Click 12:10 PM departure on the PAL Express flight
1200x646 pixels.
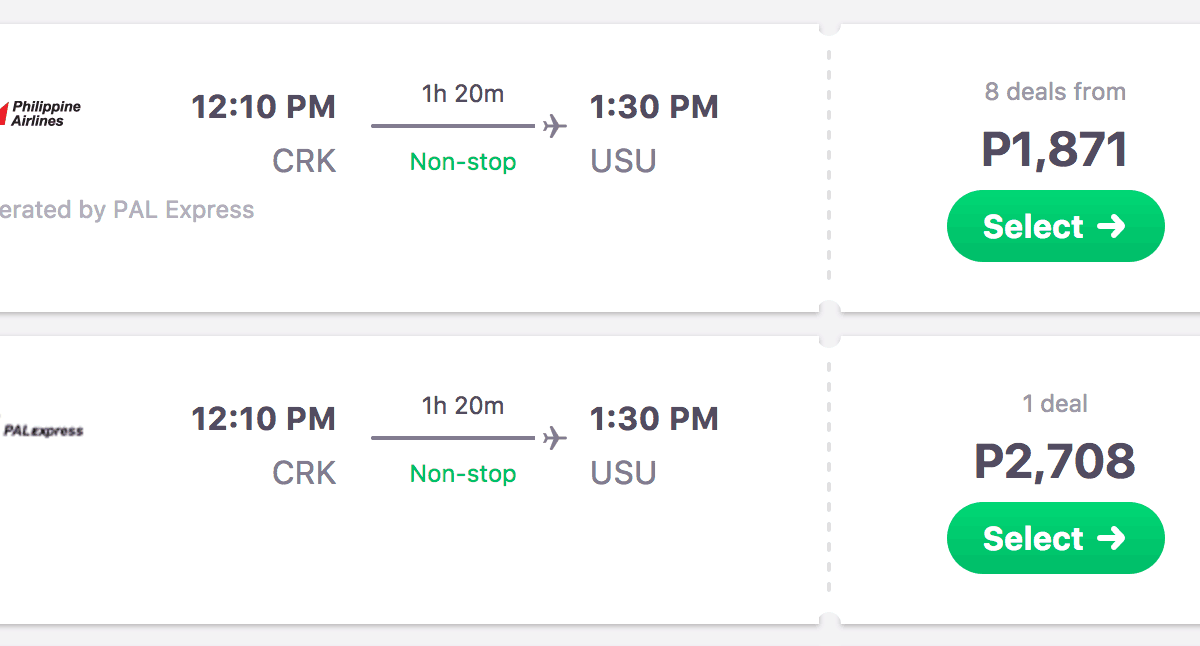[264, 419]
